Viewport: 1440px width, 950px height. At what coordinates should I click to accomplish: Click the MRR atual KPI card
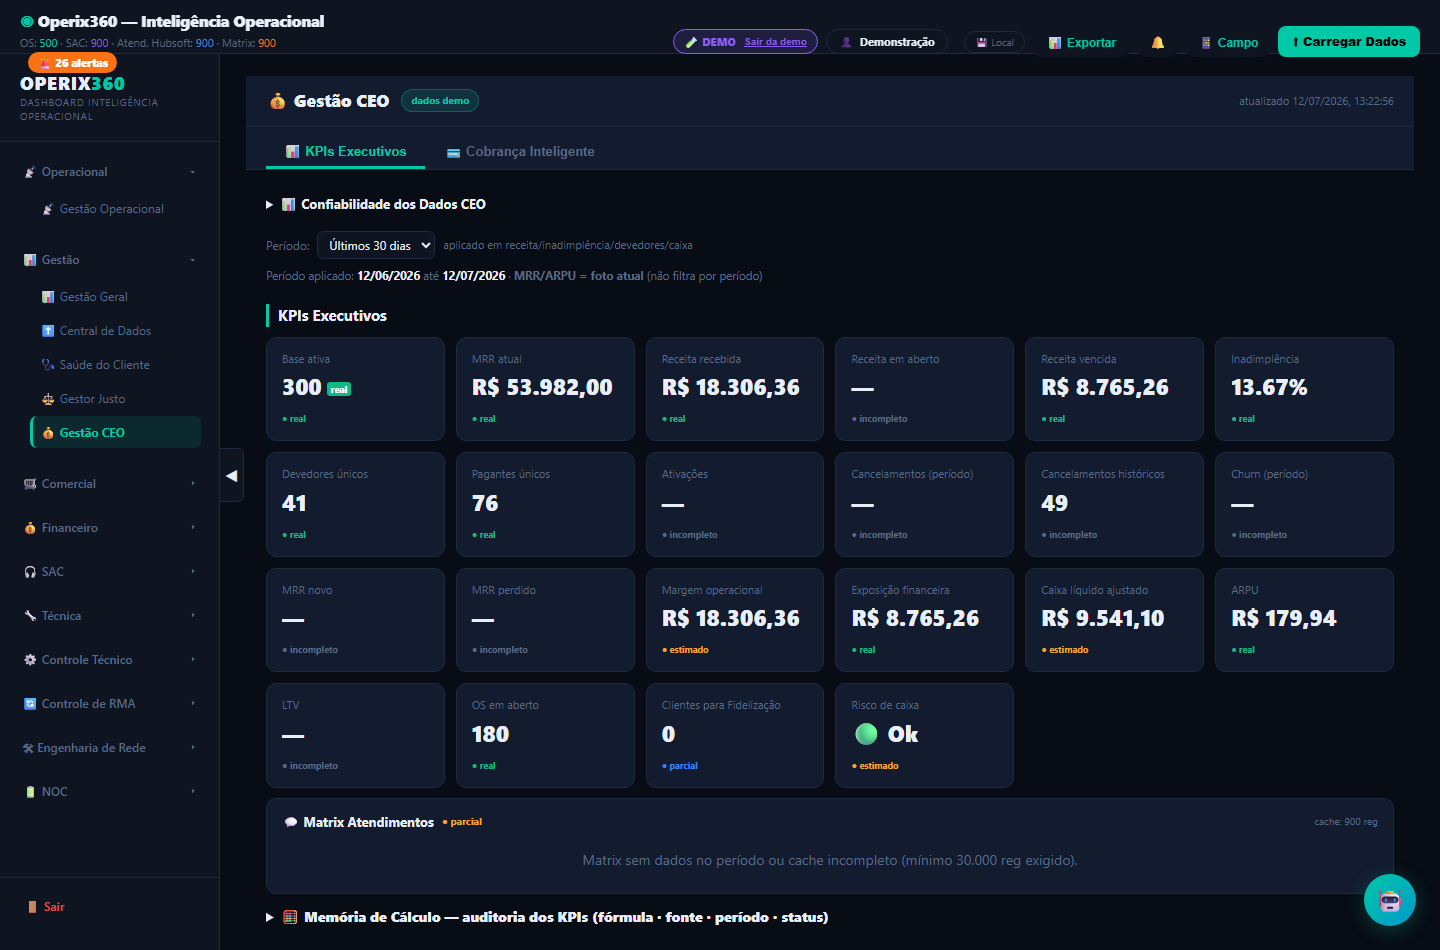(545, 389)
